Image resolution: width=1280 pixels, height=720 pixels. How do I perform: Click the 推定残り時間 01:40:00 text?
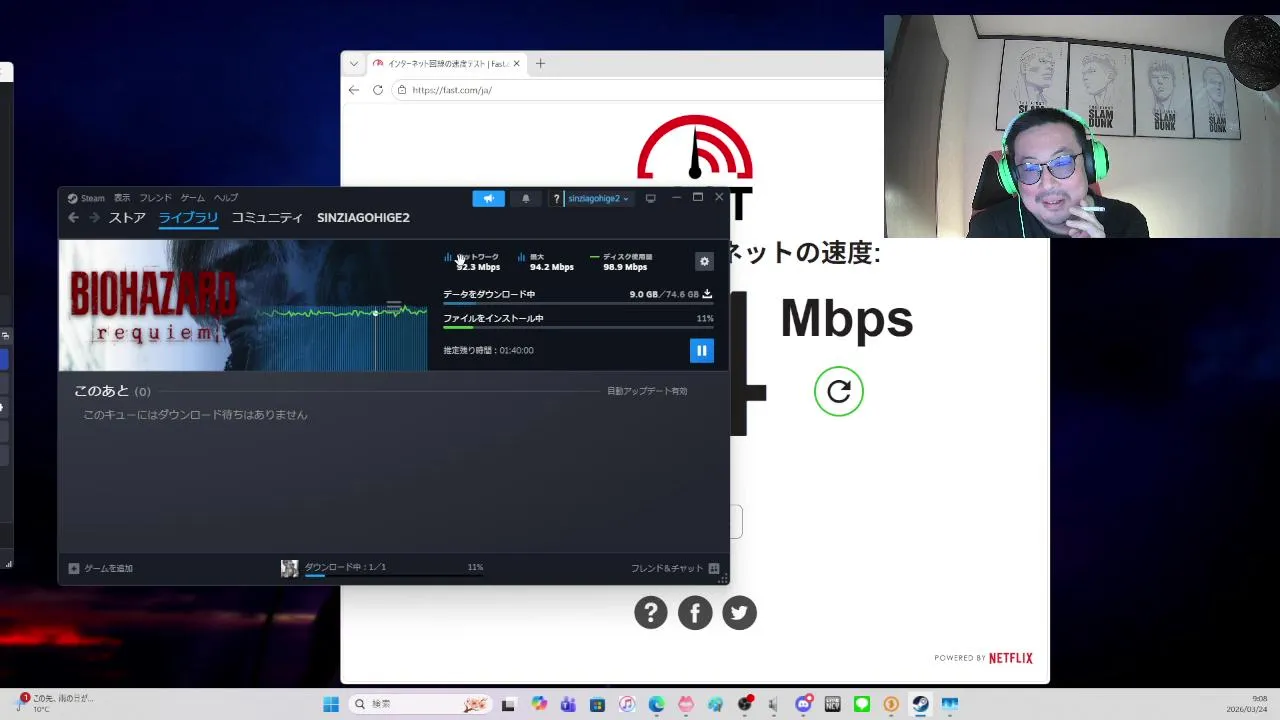point(488,350)
